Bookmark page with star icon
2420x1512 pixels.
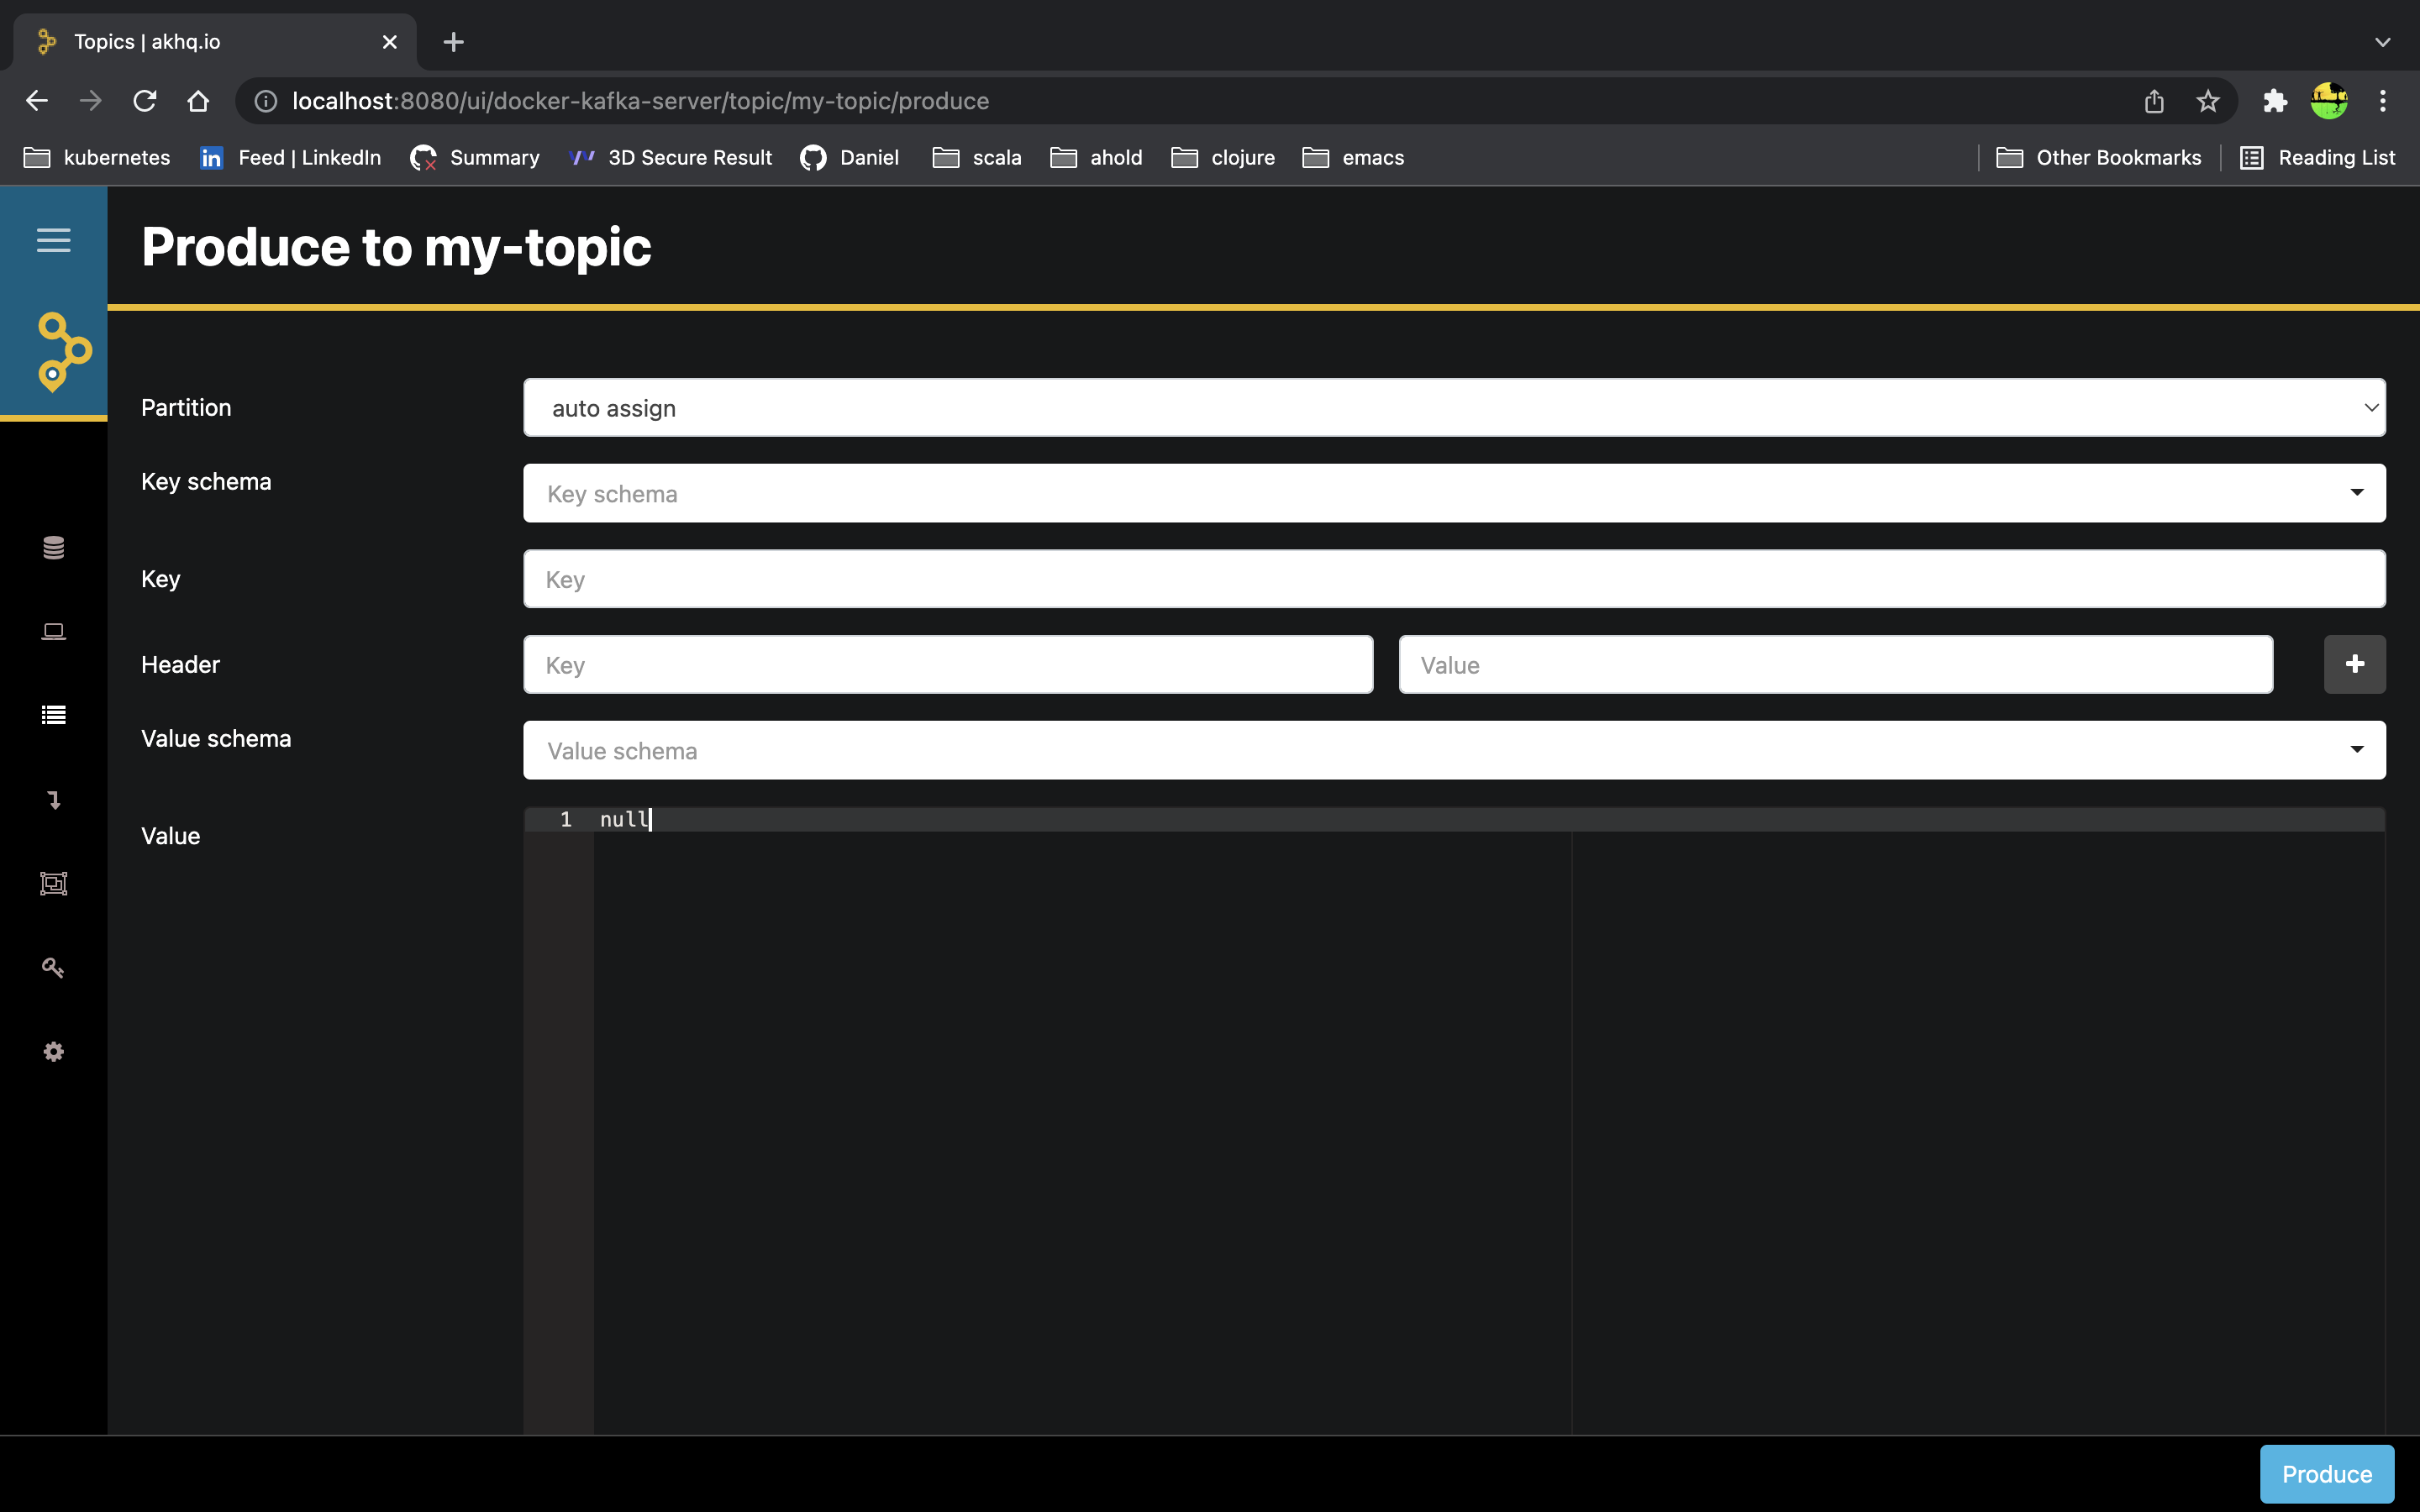[x=2208, y=101]
